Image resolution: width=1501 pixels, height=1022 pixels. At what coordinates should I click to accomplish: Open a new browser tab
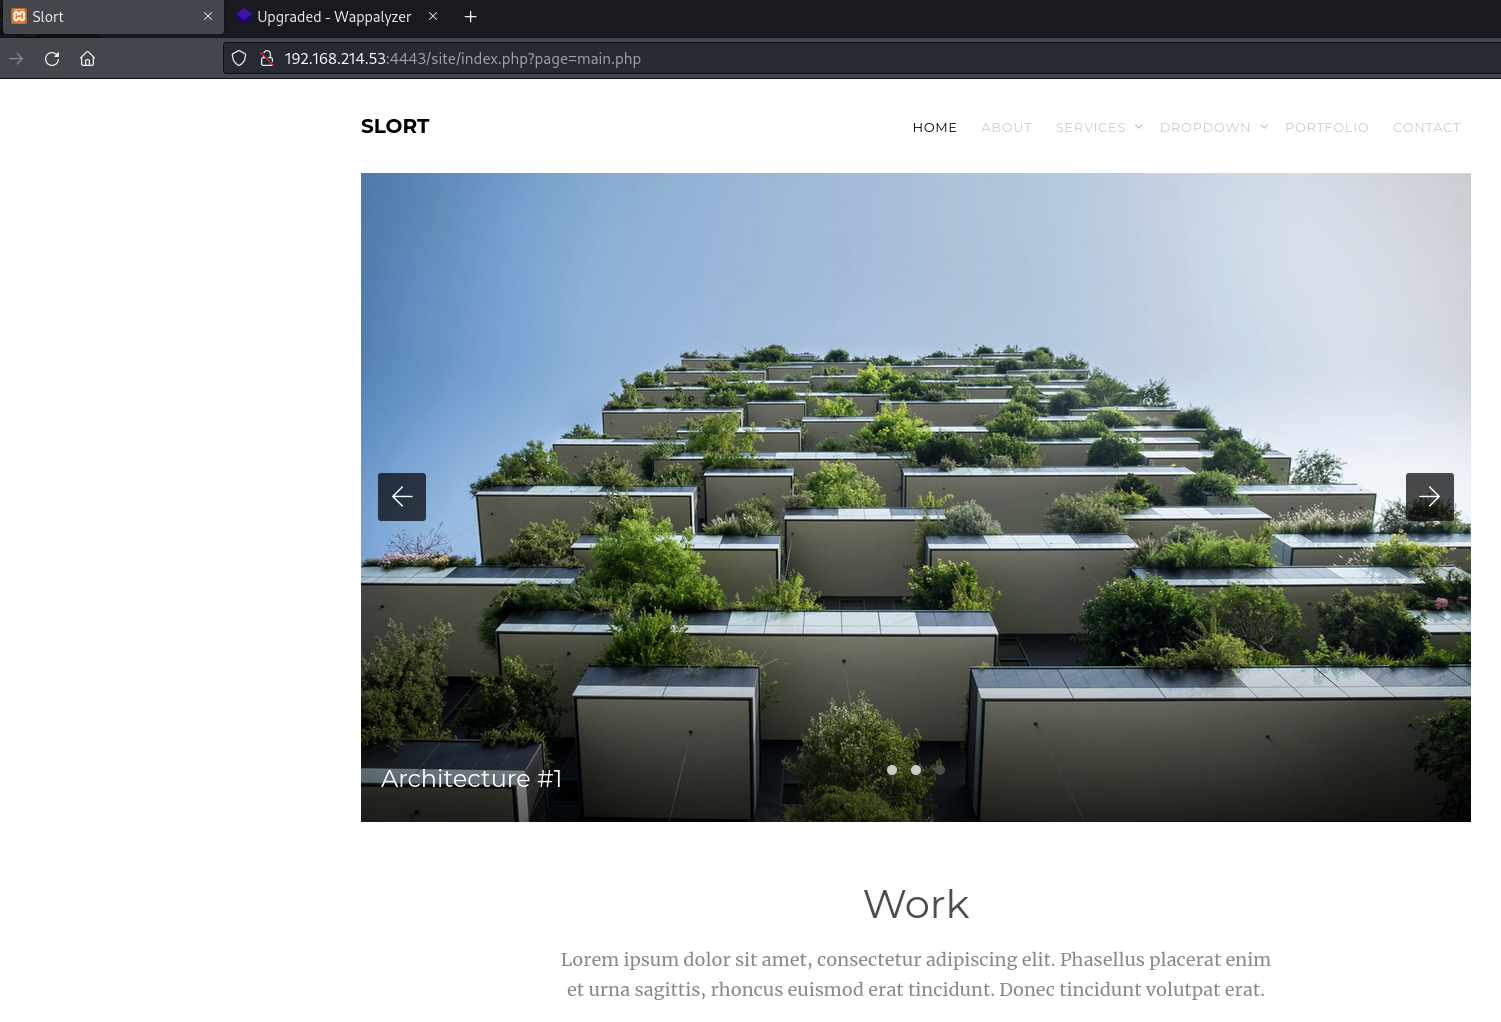click(470, 17)
